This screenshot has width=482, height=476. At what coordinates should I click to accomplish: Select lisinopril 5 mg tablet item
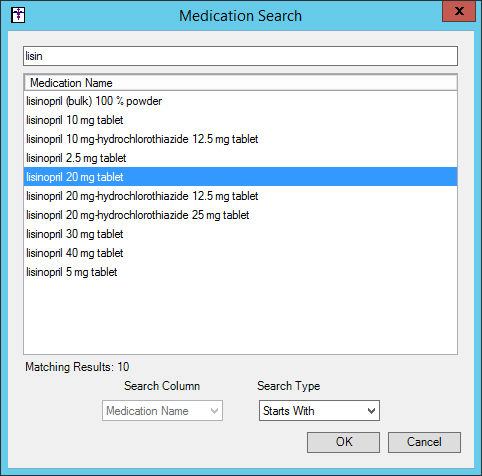coord(240,272)
